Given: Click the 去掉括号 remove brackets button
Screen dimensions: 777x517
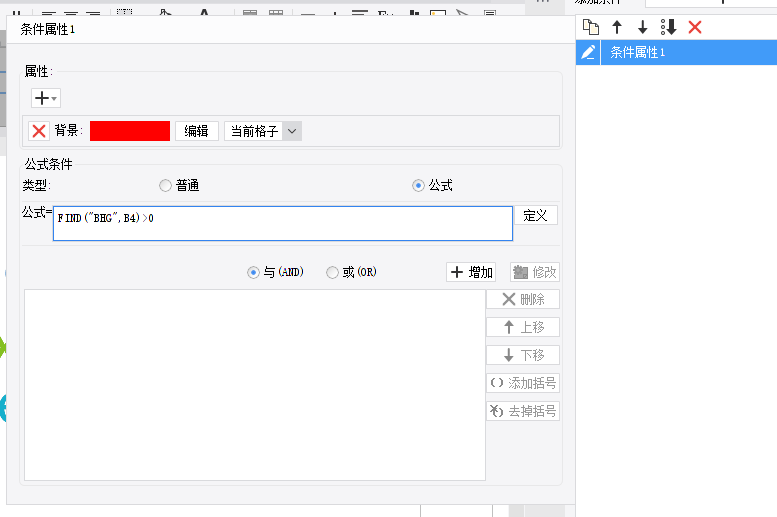Looking at the screenshot, I should (523, 411).
